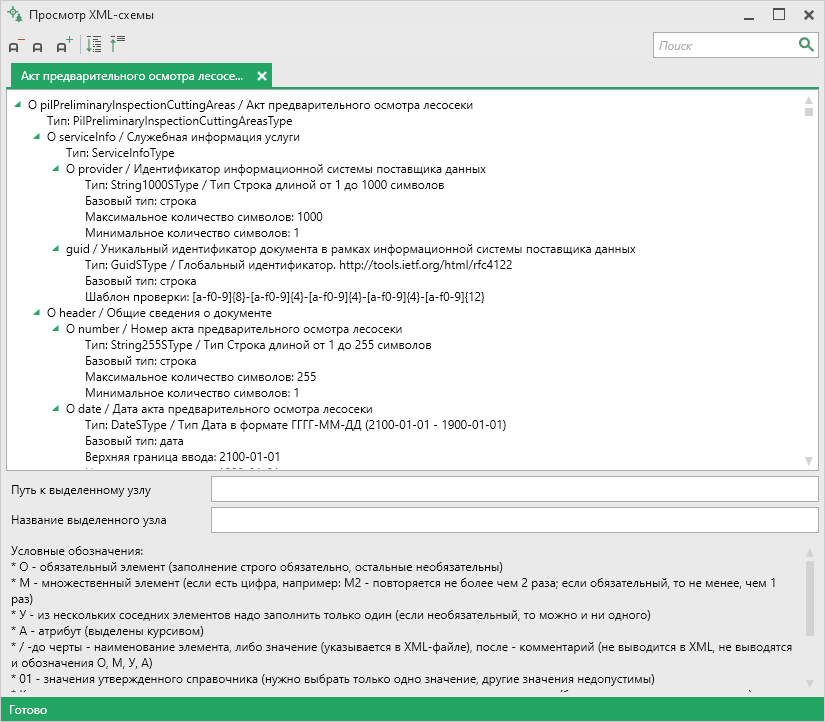Select serviceInfo / Служебная информация услуги row
The image size is (825, 722).
click(173, 137)
